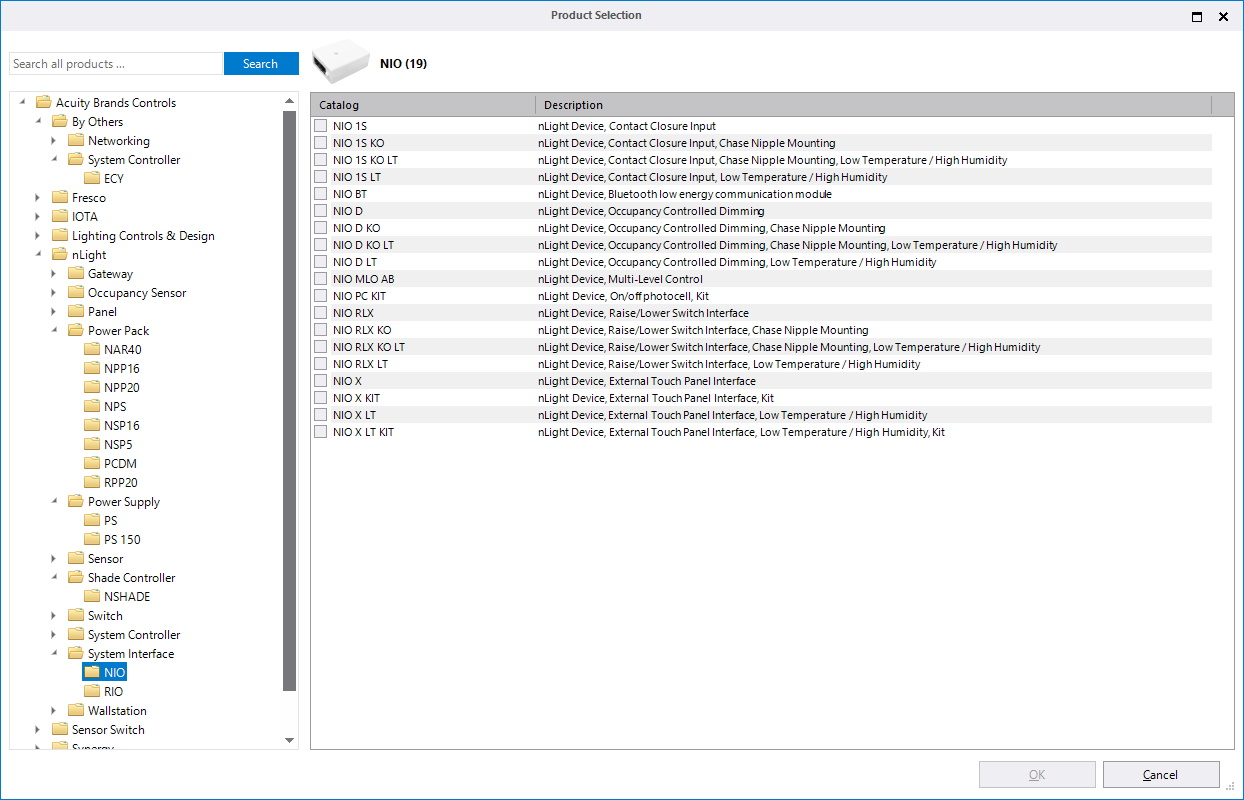
Task: Click the Networking folder icon
Action: tap(76, 141)
